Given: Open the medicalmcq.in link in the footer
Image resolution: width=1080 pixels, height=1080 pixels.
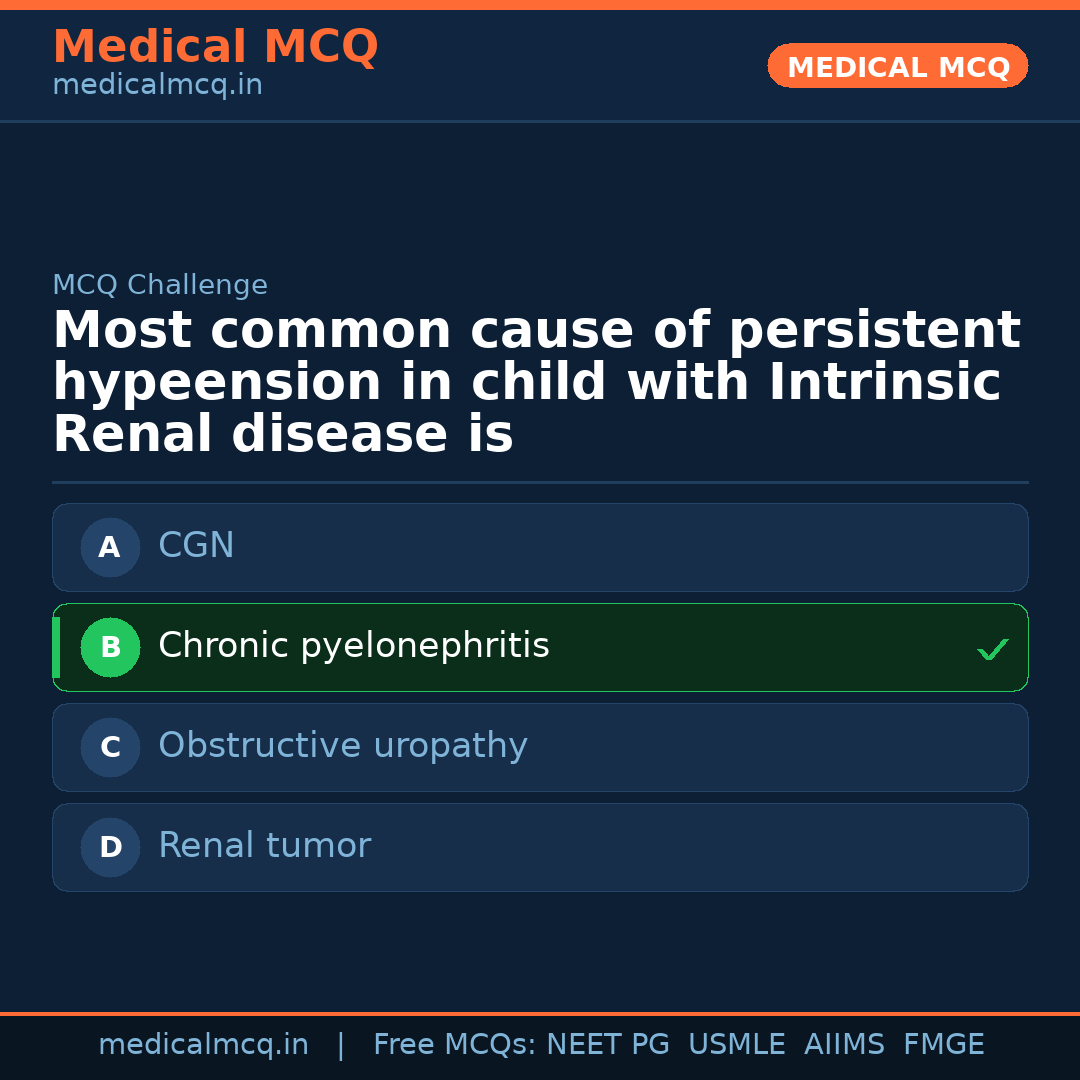Looking at the screenshot, I should click(x=203, y=1045).
